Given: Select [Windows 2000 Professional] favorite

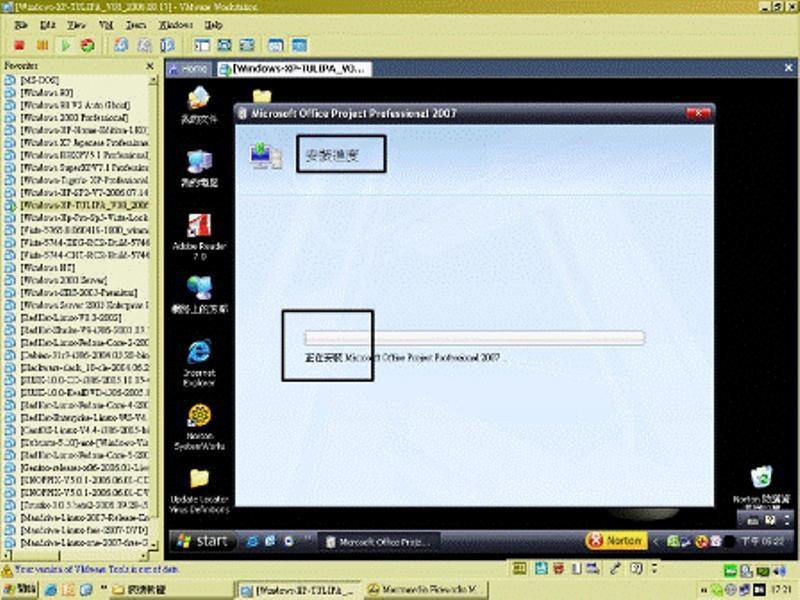Looking at the screenshot, I should click(74, 117).
